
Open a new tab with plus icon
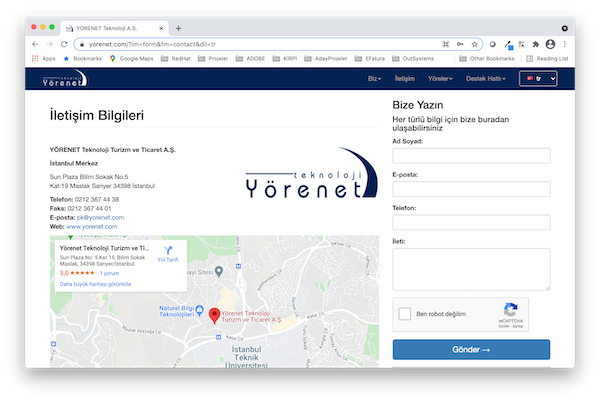pyautogui.click(x=178, y=28)
